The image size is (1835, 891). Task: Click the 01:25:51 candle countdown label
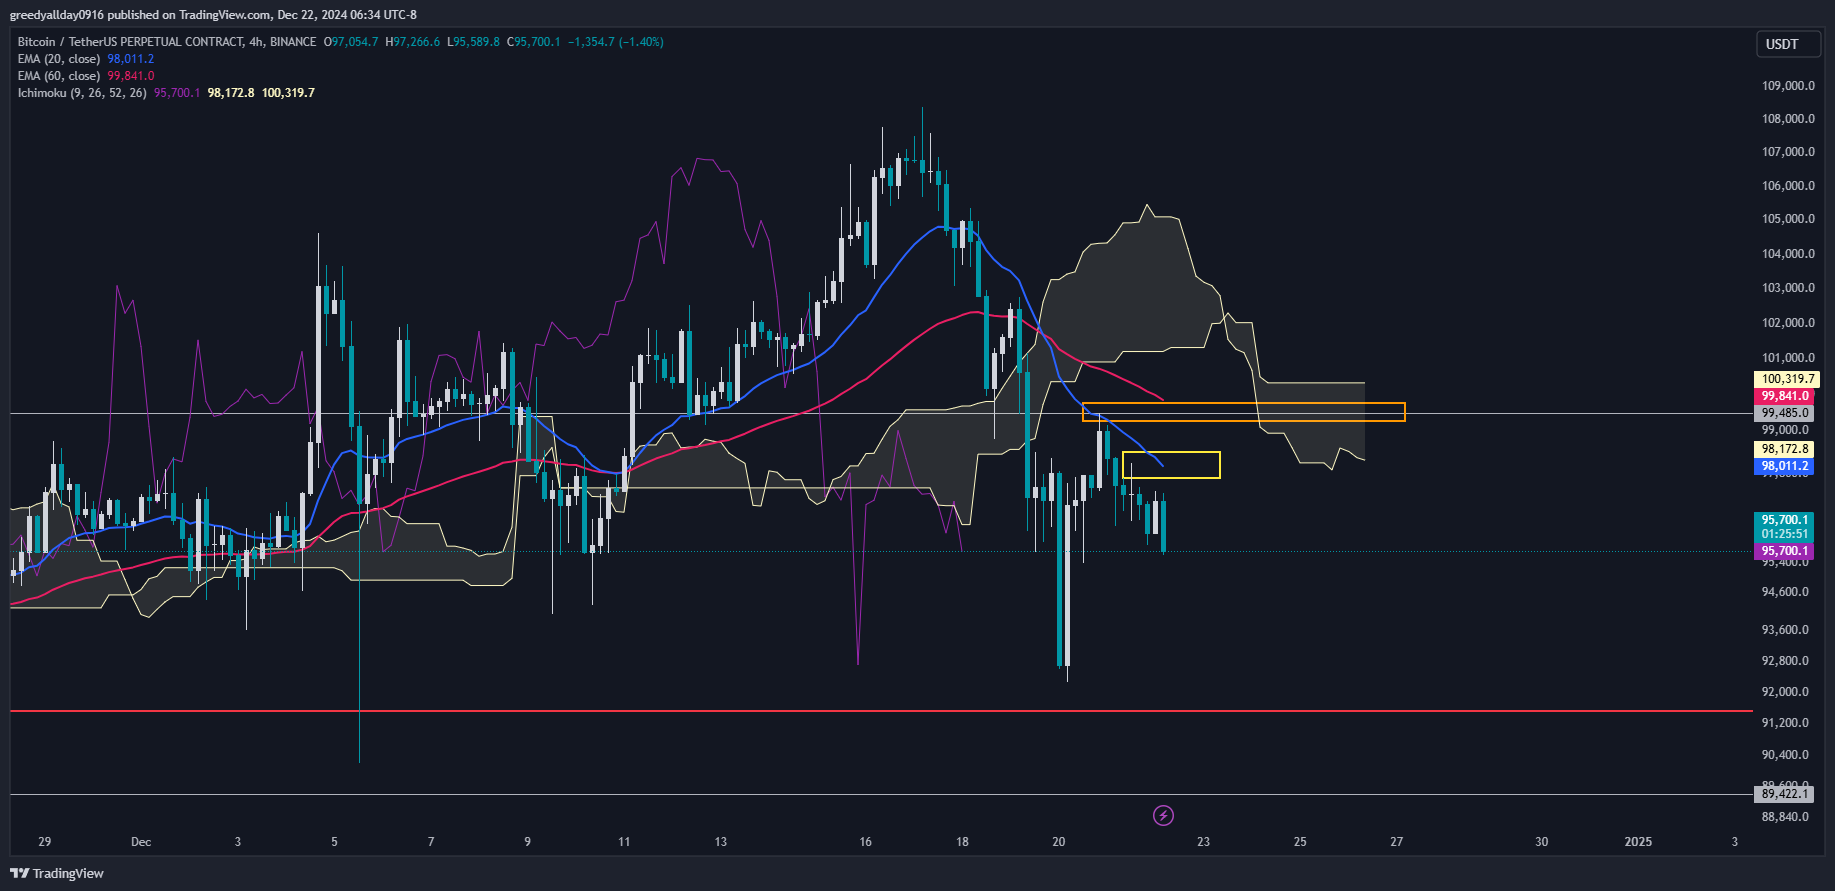click(x=1785, y=534)
